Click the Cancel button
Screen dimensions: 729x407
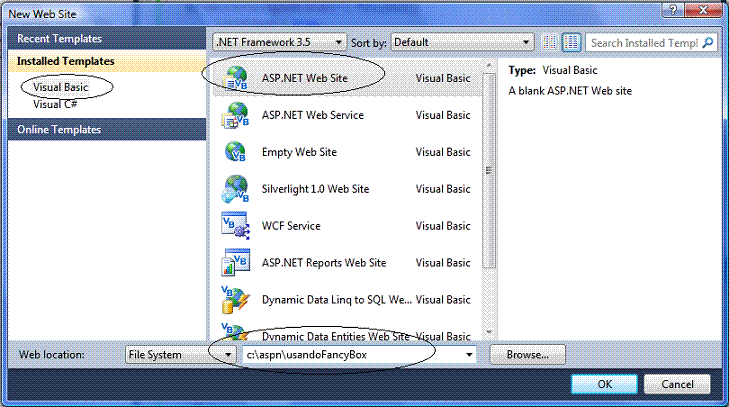click(677, 384)
